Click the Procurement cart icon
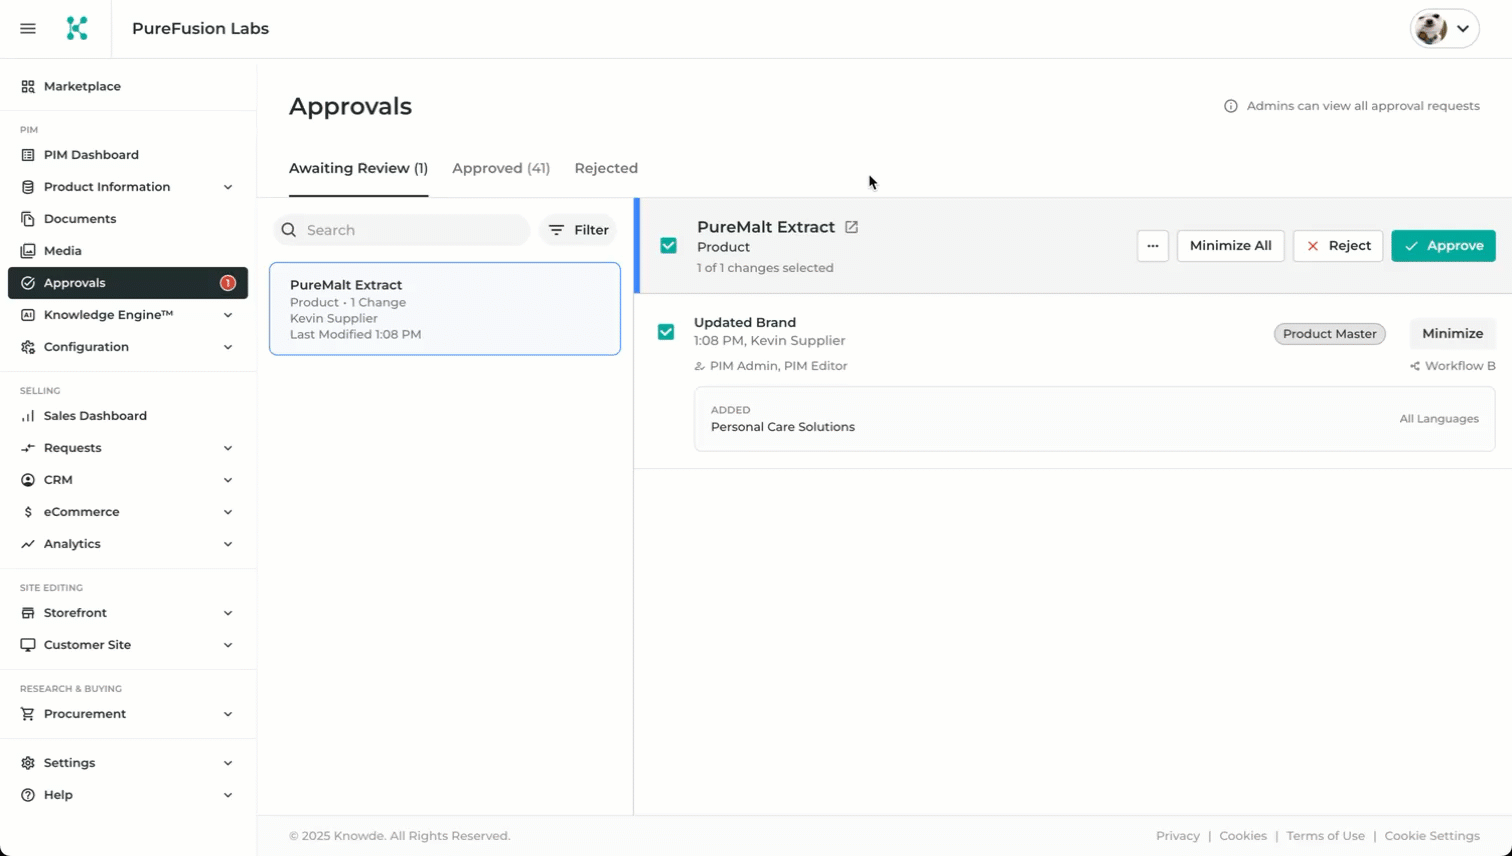The height and width of the screenshot is (856, 1512). tap(28, 714)
